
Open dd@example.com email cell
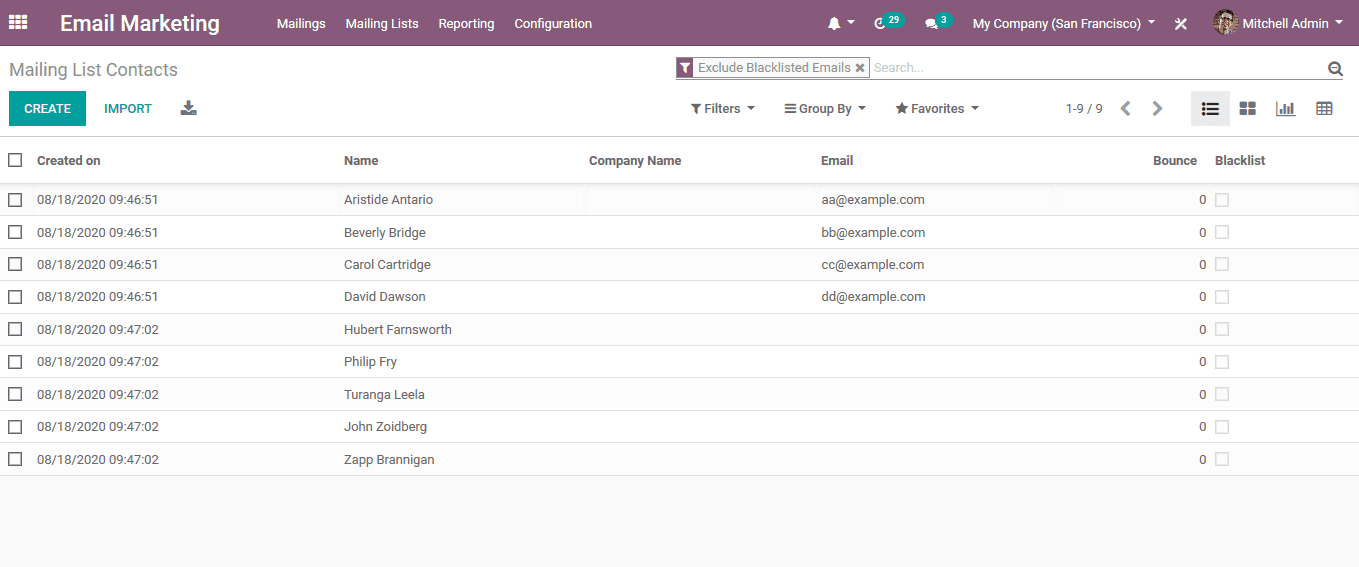[x=873, y=297]
